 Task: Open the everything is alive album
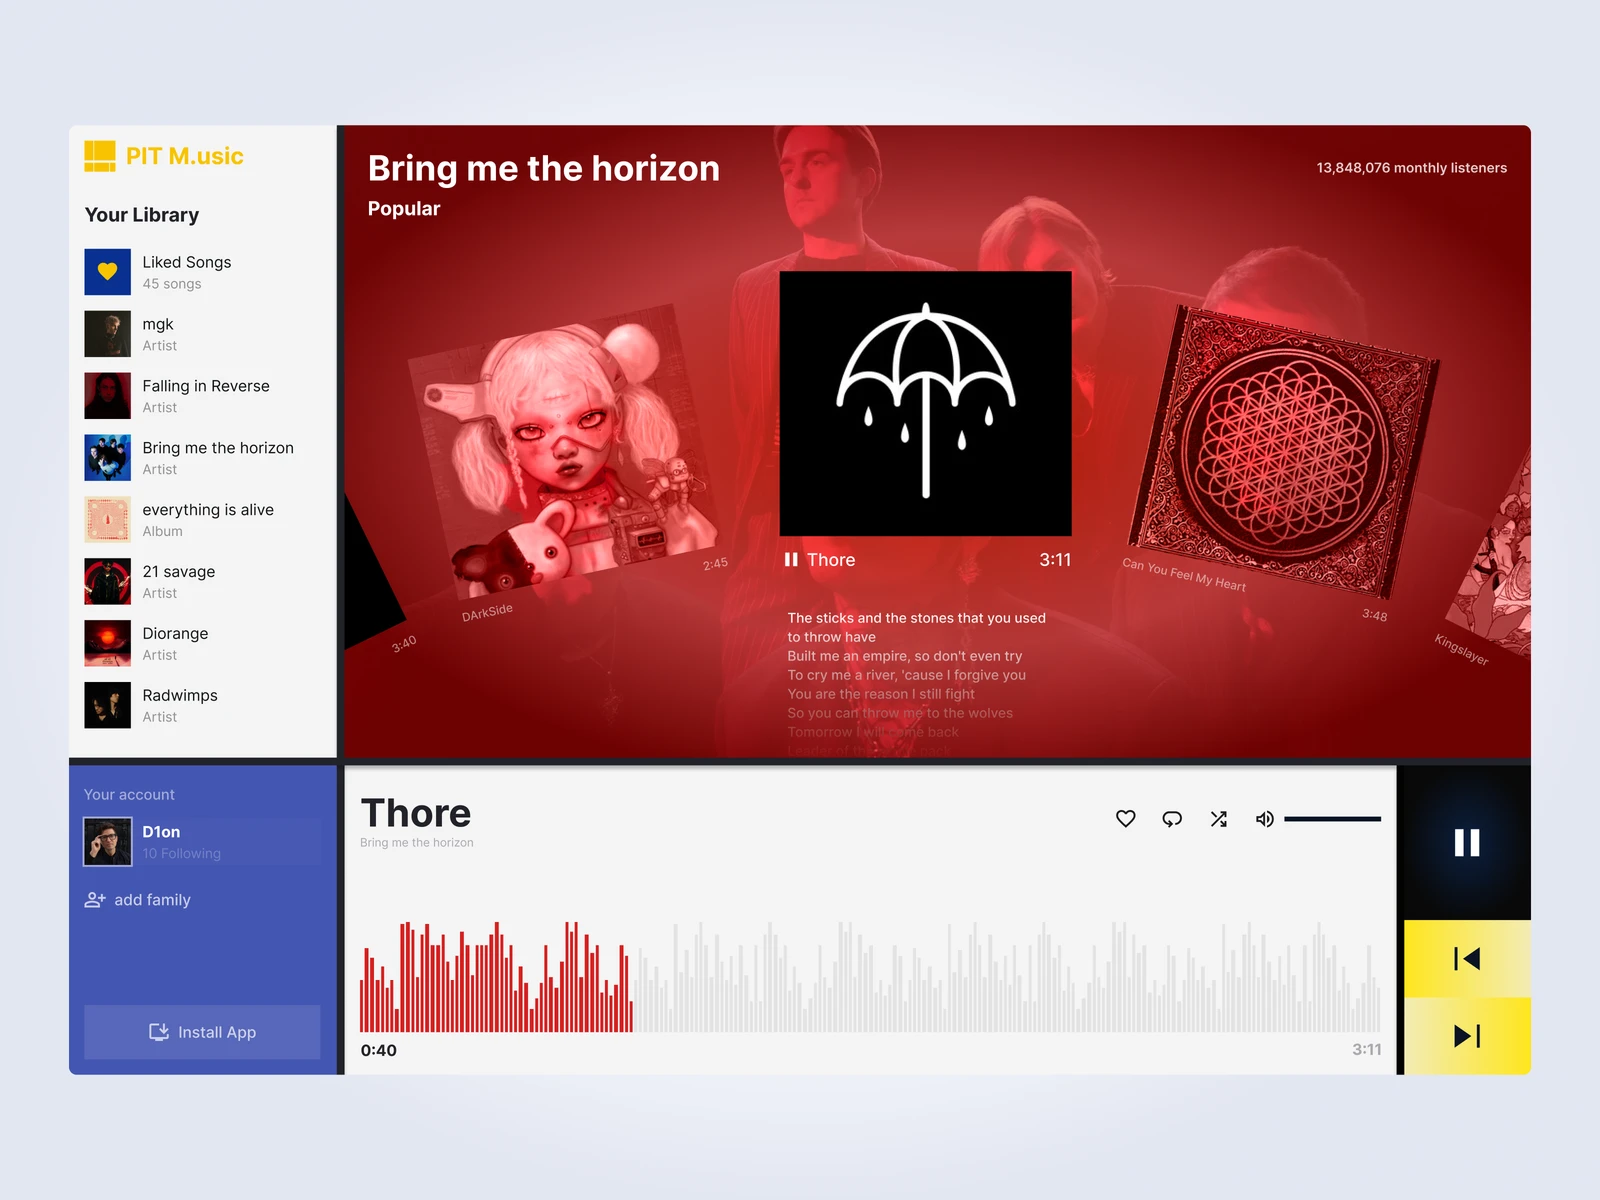pyautogui.click(x=202, y=520)
